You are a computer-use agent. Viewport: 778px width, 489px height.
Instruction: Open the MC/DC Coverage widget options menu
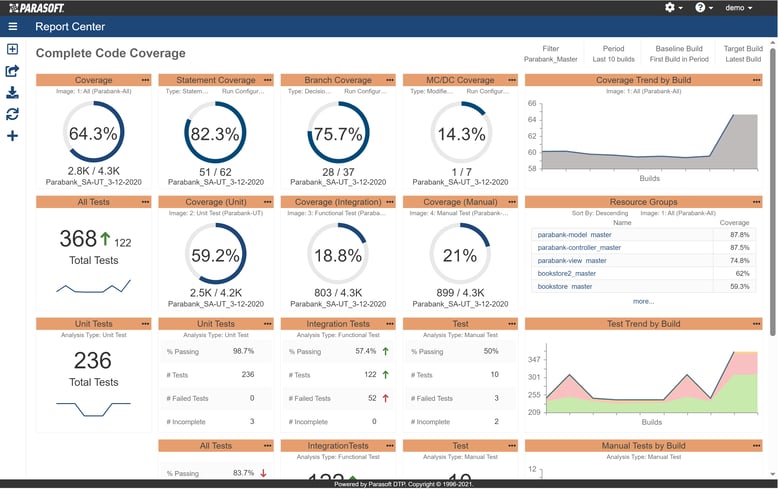pos(512,80)
